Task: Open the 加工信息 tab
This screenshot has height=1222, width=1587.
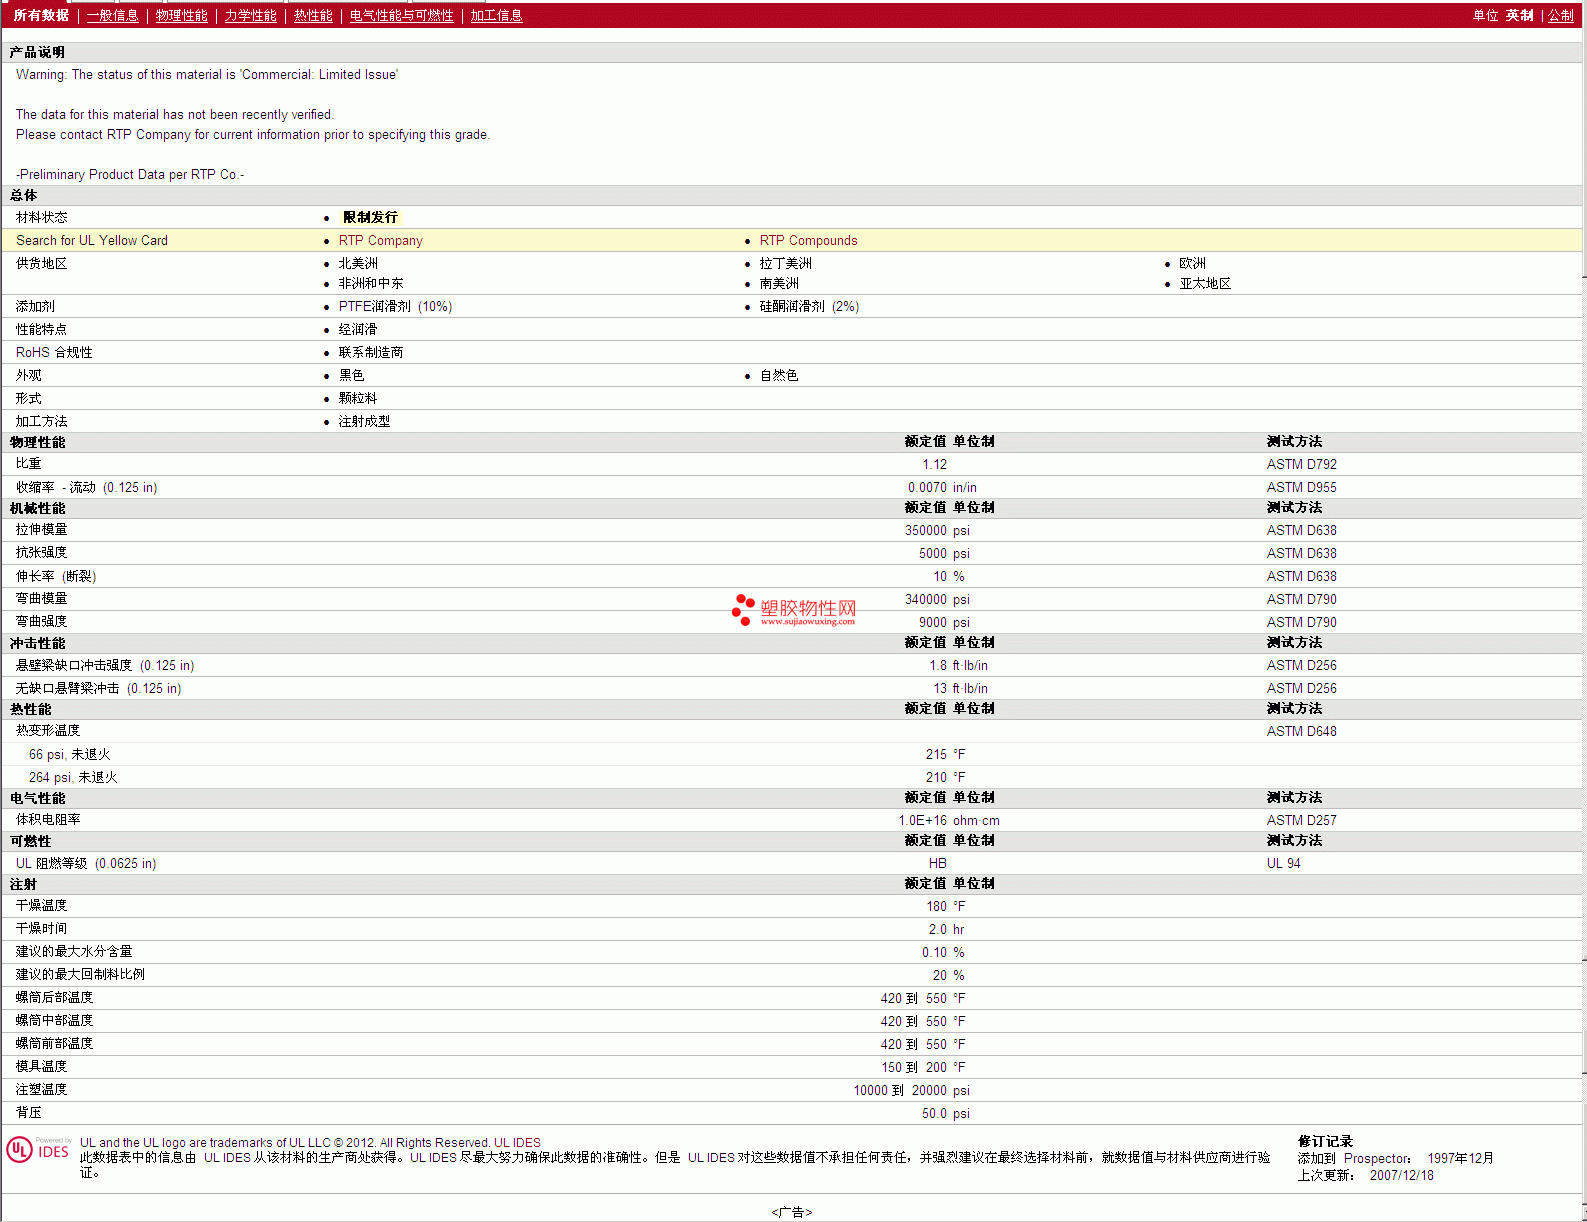Action: (x=496, y=16)
